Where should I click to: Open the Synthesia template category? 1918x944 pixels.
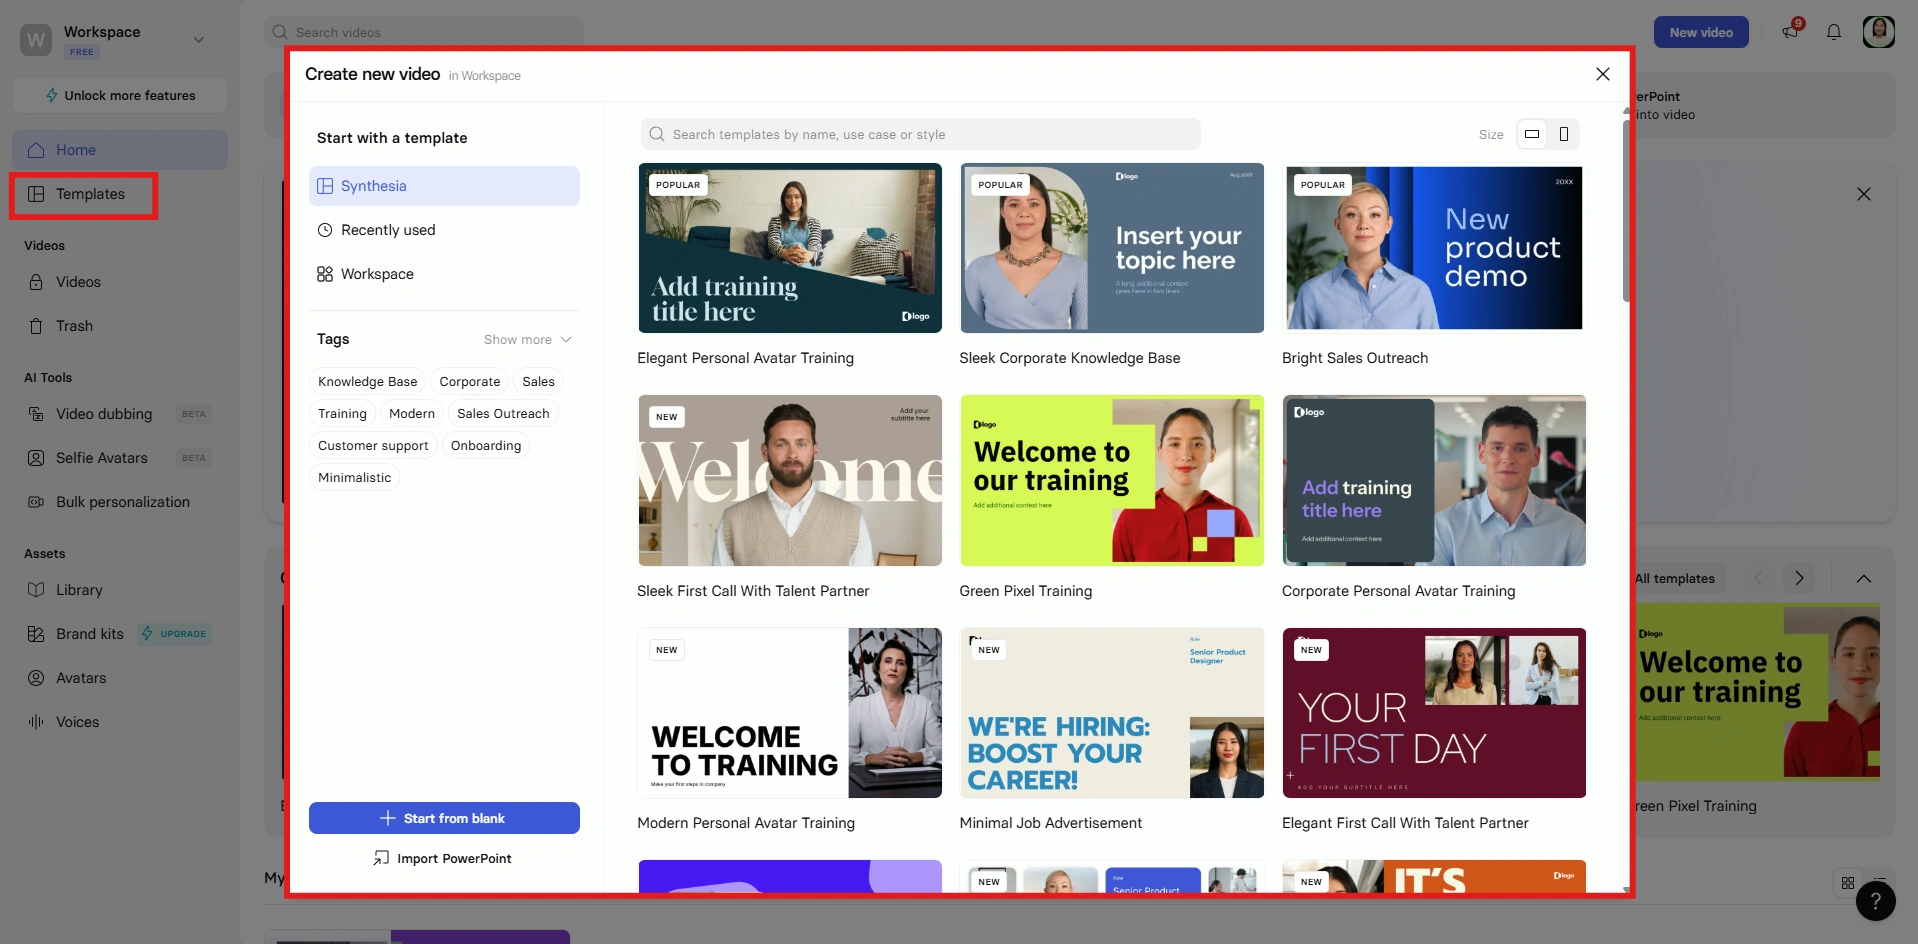click(x=444, y=186)
